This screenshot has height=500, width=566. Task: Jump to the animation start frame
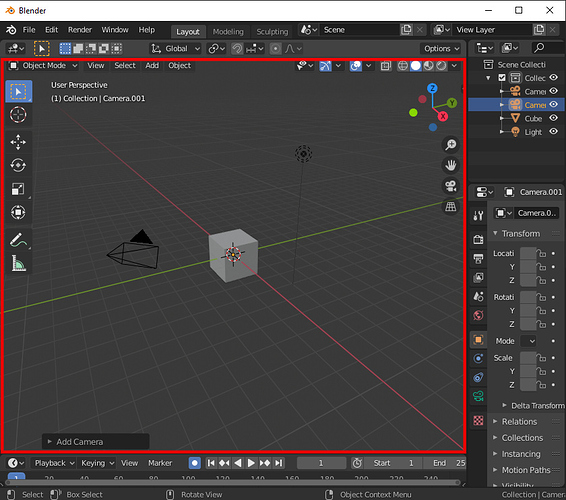point(211,463)
